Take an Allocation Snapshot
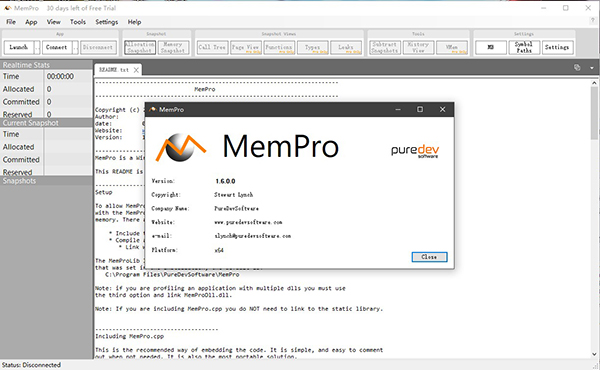The image size is (600, 370). [140, 47]
